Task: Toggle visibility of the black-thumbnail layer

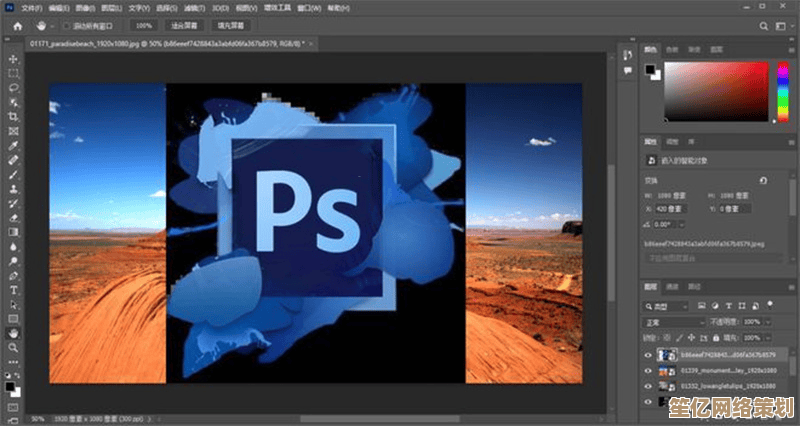Action: [x=648, y=402]
